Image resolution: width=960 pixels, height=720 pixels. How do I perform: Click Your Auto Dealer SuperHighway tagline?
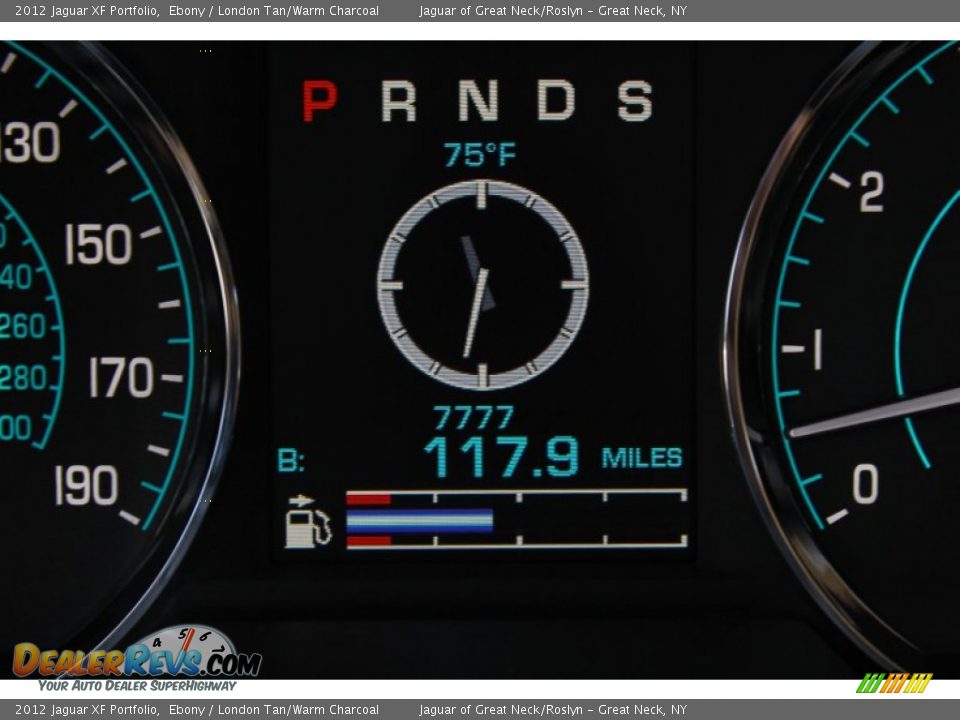(137, 686)
